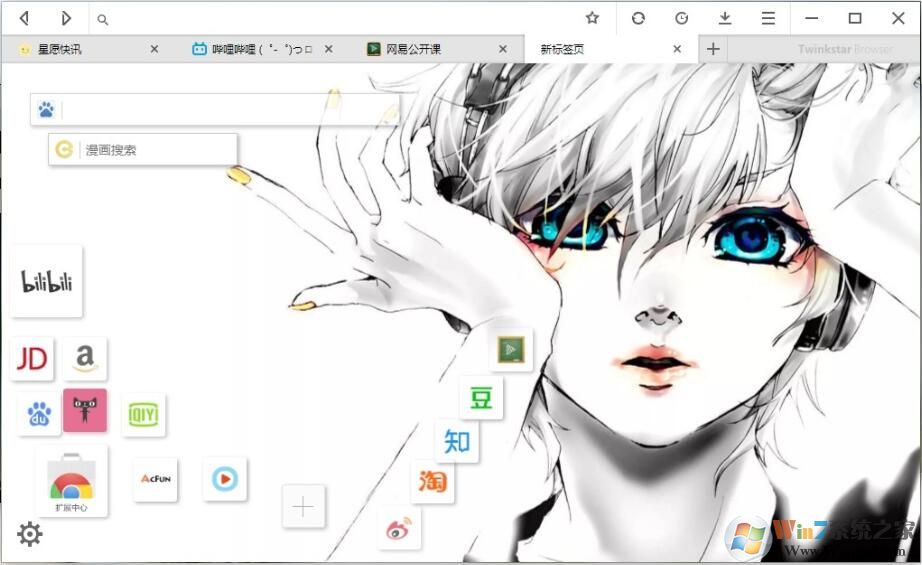Open the hamburger main menu
Image resolution: width=922 pixels, height=565 pixels.
(768, 19)
